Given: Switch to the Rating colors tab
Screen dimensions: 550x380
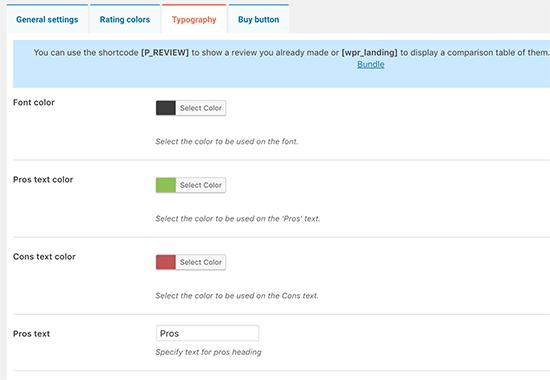Looking at the screenshot, I should pyautogui.click(x=125, y=19).
